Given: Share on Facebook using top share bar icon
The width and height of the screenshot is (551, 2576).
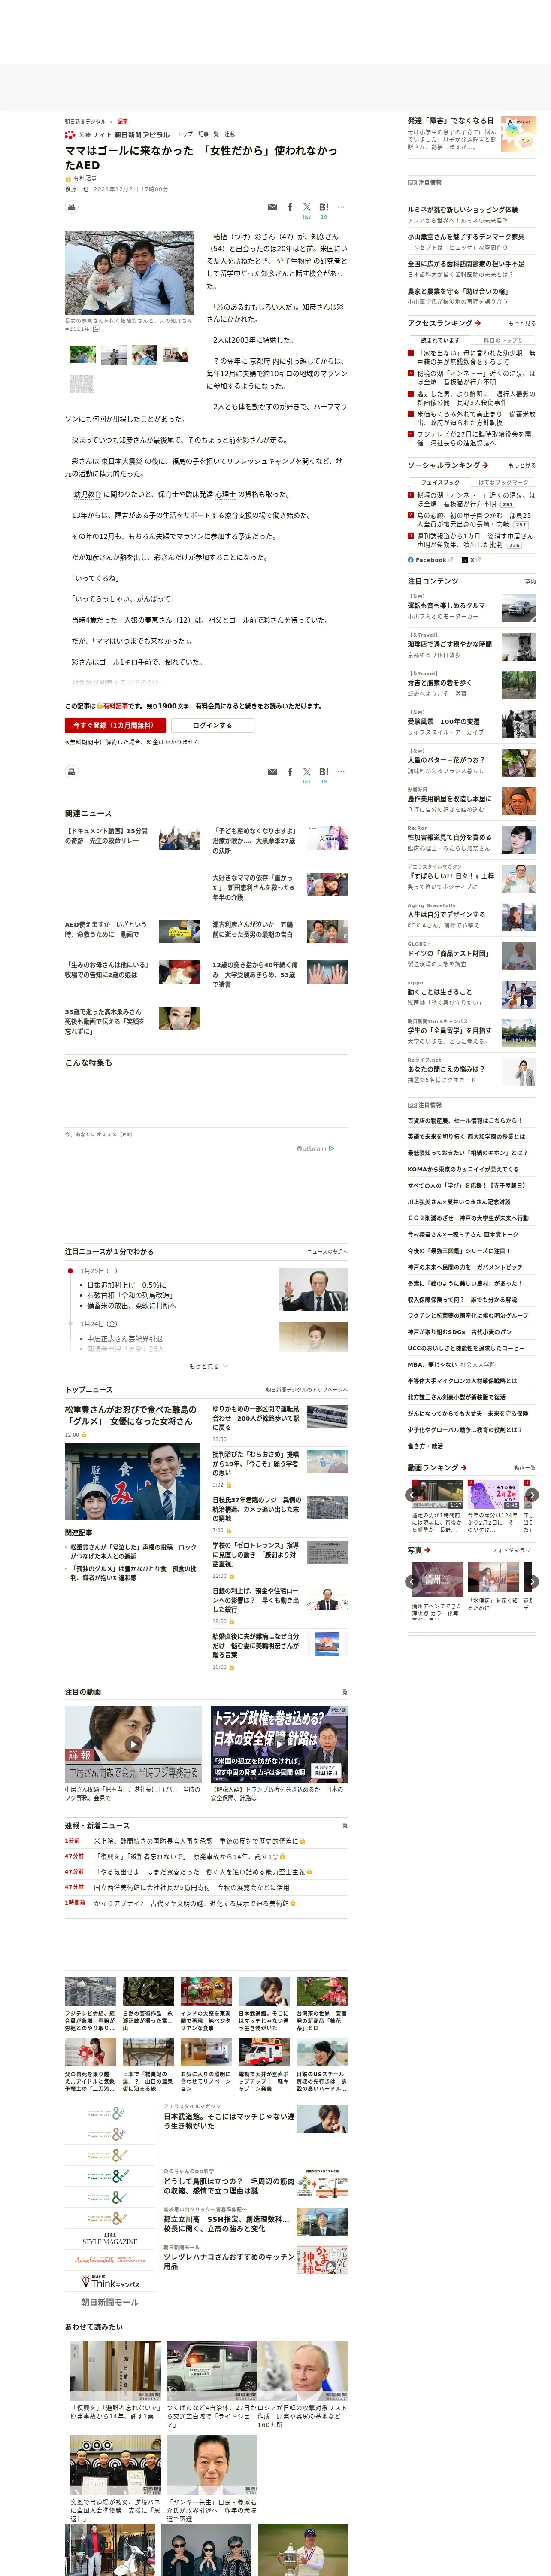Looking at the screenshot, I should coord(290,207).
